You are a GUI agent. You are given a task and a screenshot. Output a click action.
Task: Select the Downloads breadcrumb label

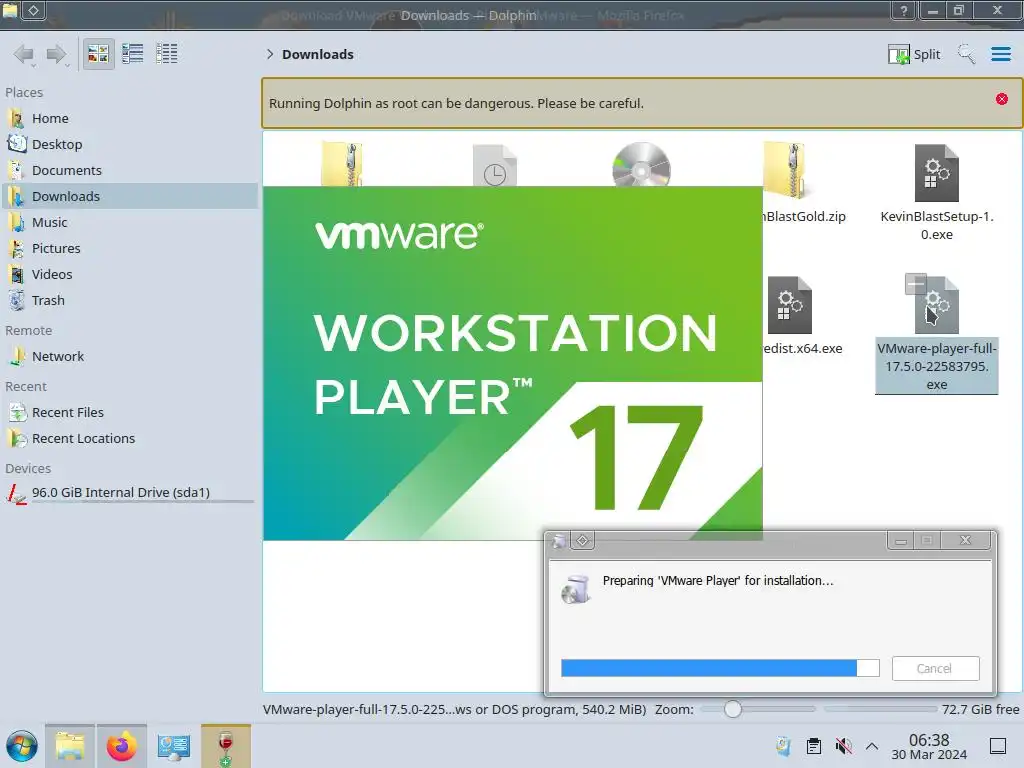317,54
